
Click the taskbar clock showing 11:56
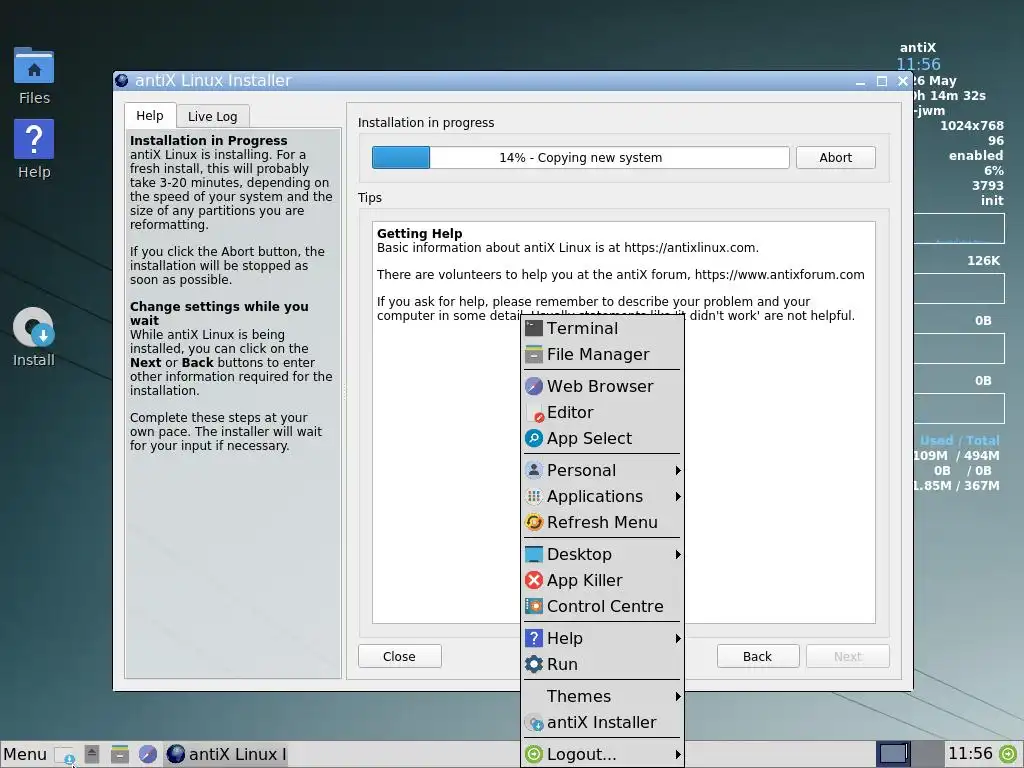(970, 754)
